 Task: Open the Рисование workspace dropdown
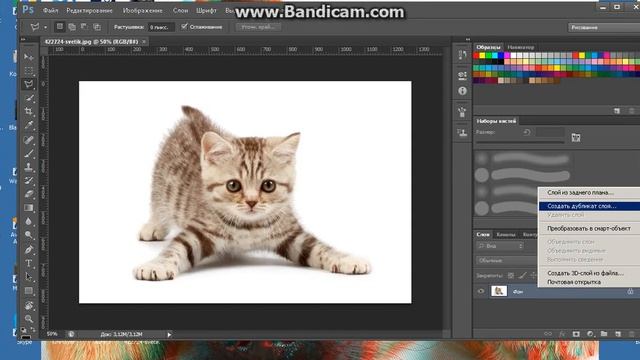tap(604, 27)
